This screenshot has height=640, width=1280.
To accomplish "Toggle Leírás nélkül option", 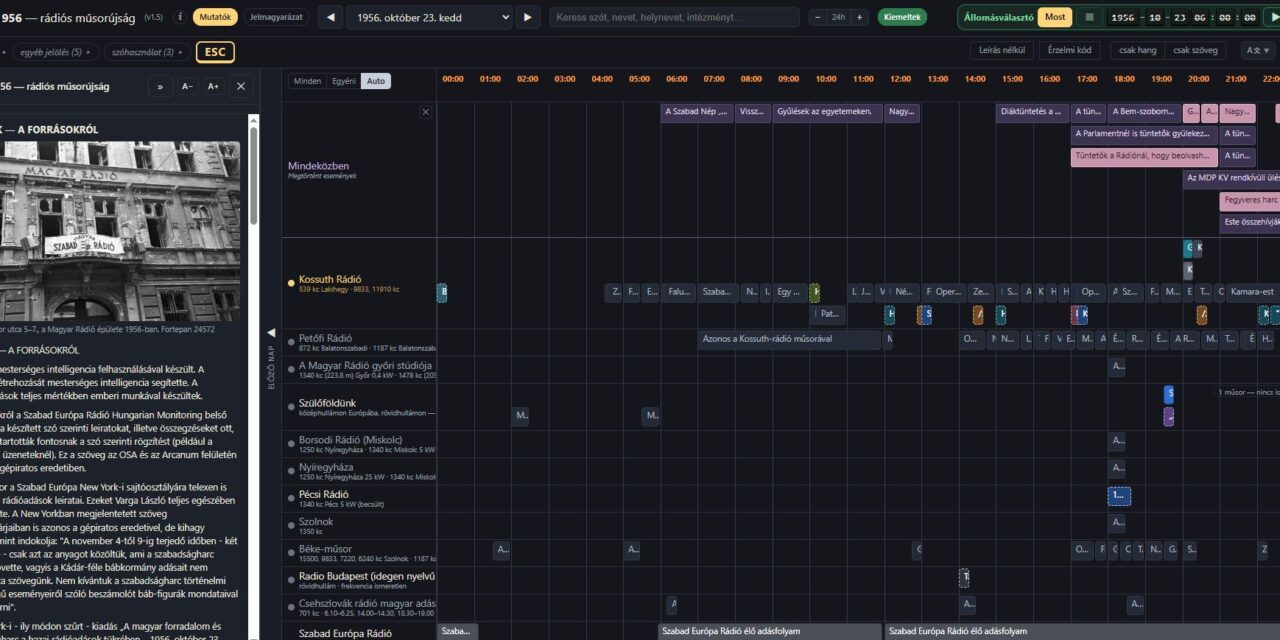I will pos(1003,50).
